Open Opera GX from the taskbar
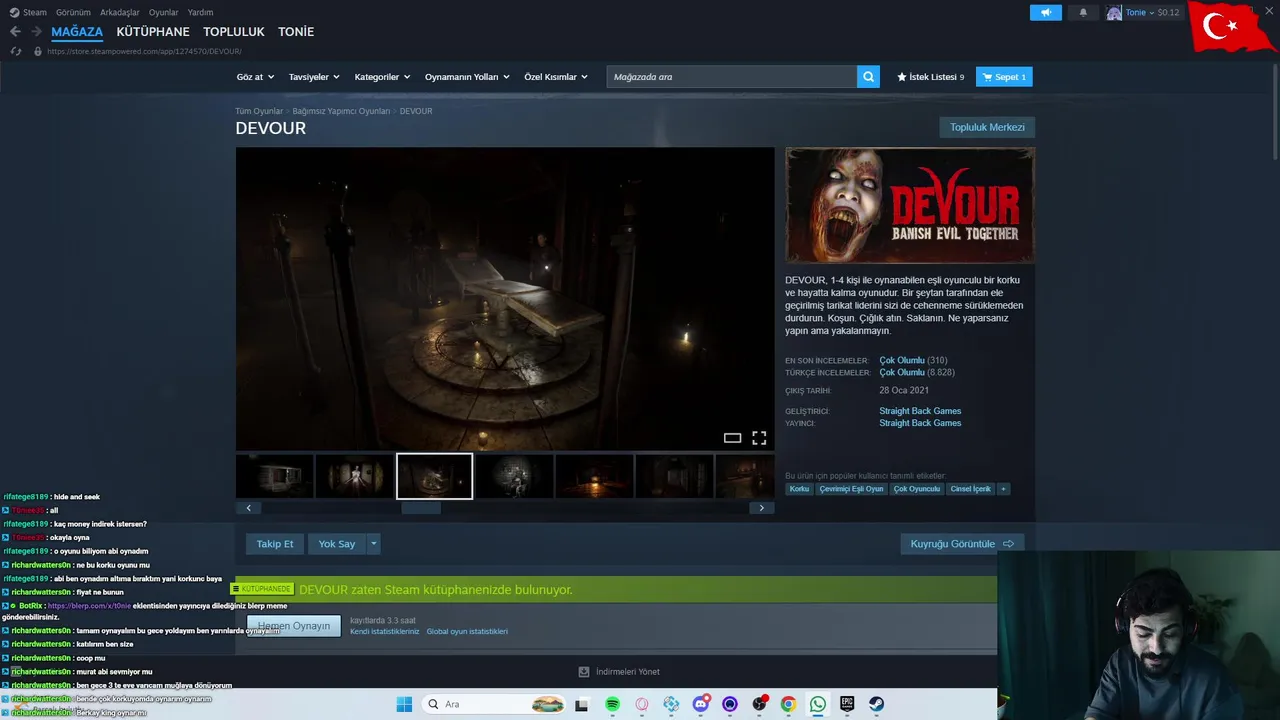This screenshot has width=1280, height=720. coord(642,704)
